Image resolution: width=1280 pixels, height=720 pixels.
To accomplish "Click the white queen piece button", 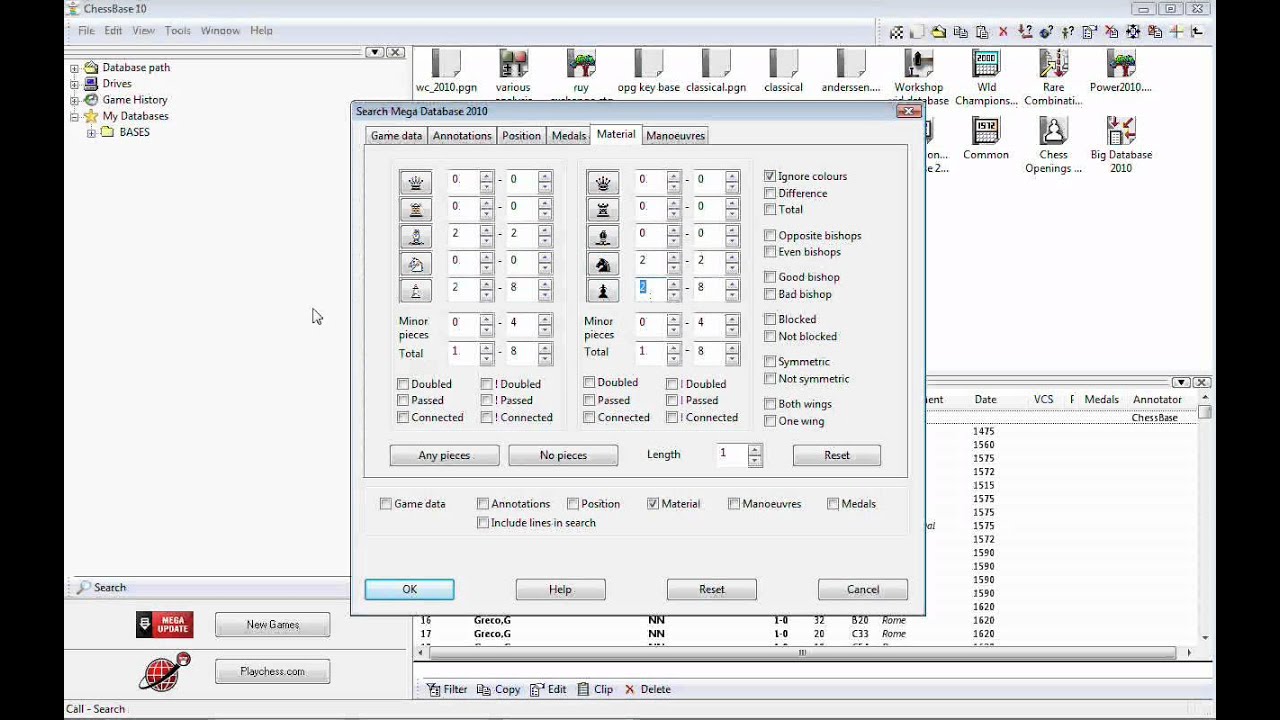I will (x=416, y=182).
